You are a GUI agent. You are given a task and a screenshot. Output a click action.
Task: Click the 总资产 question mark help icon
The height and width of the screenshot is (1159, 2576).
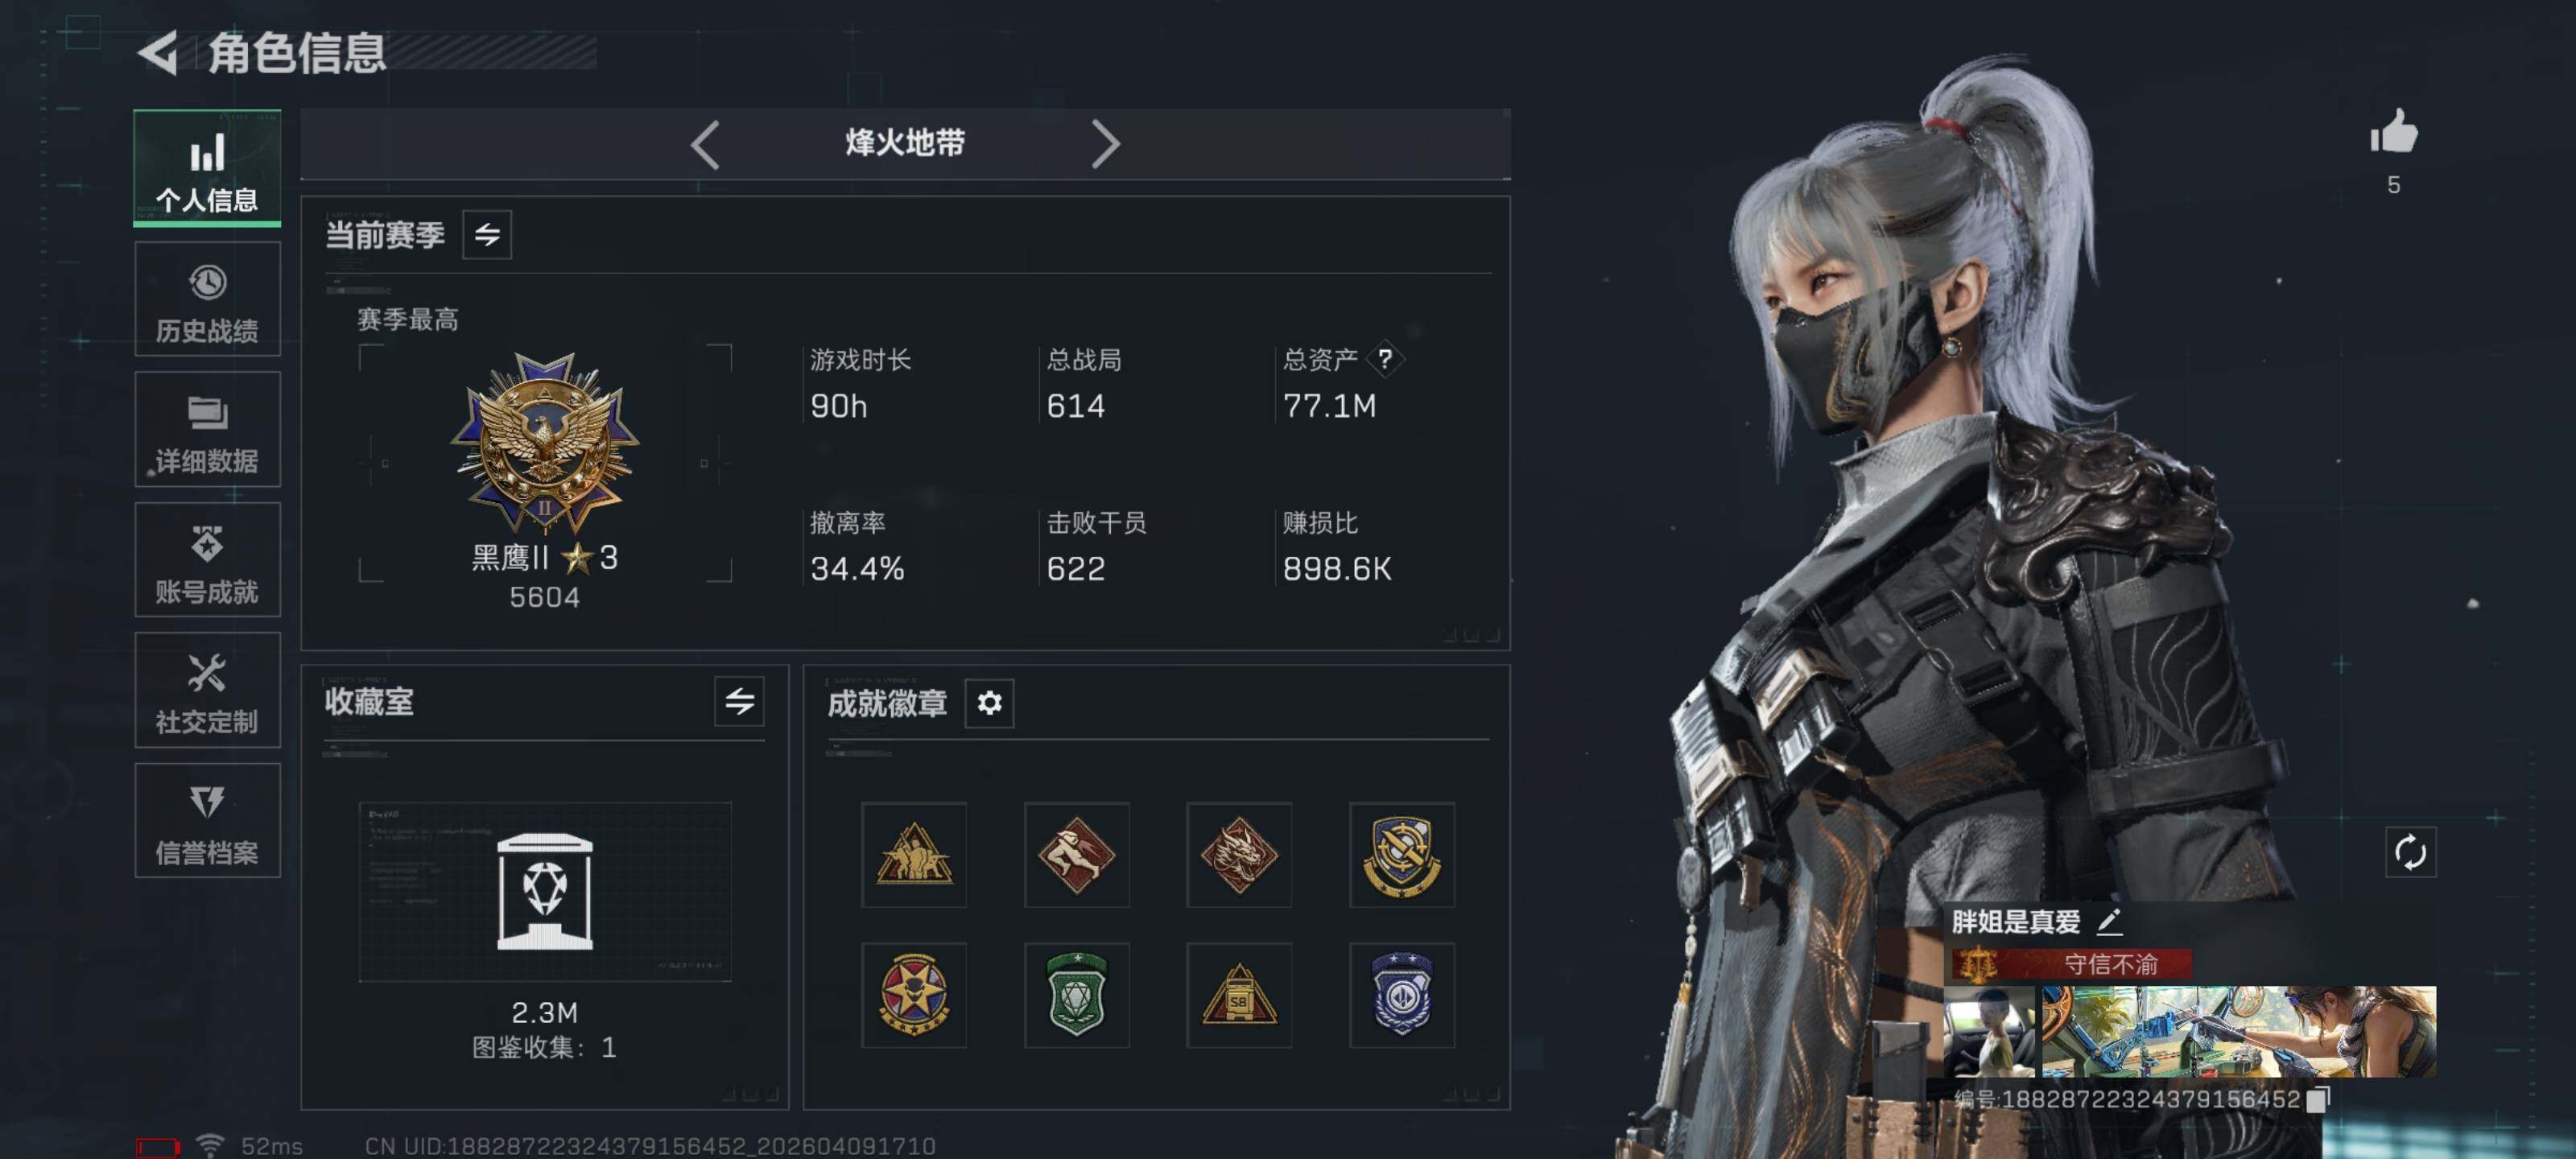pyautogui.click(x=1385, y=359)
